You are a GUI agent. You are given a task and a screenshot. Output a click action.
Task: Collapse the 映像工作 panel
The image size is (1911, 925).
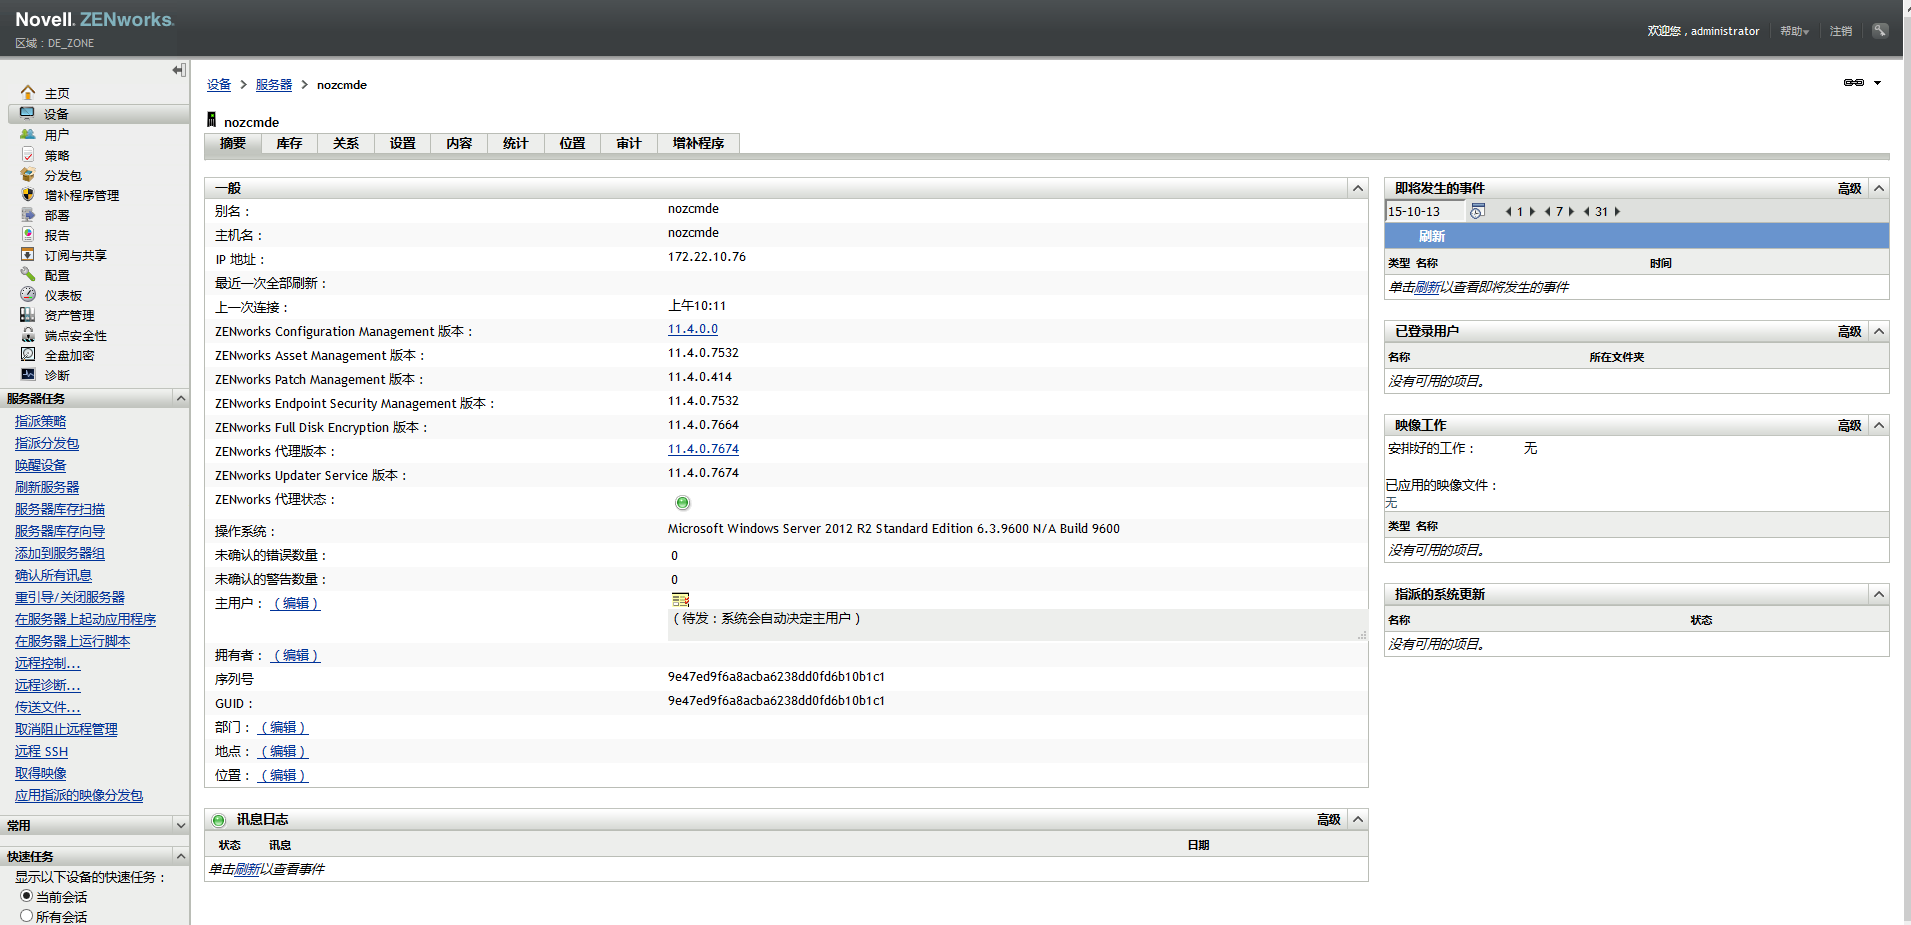1879,425
